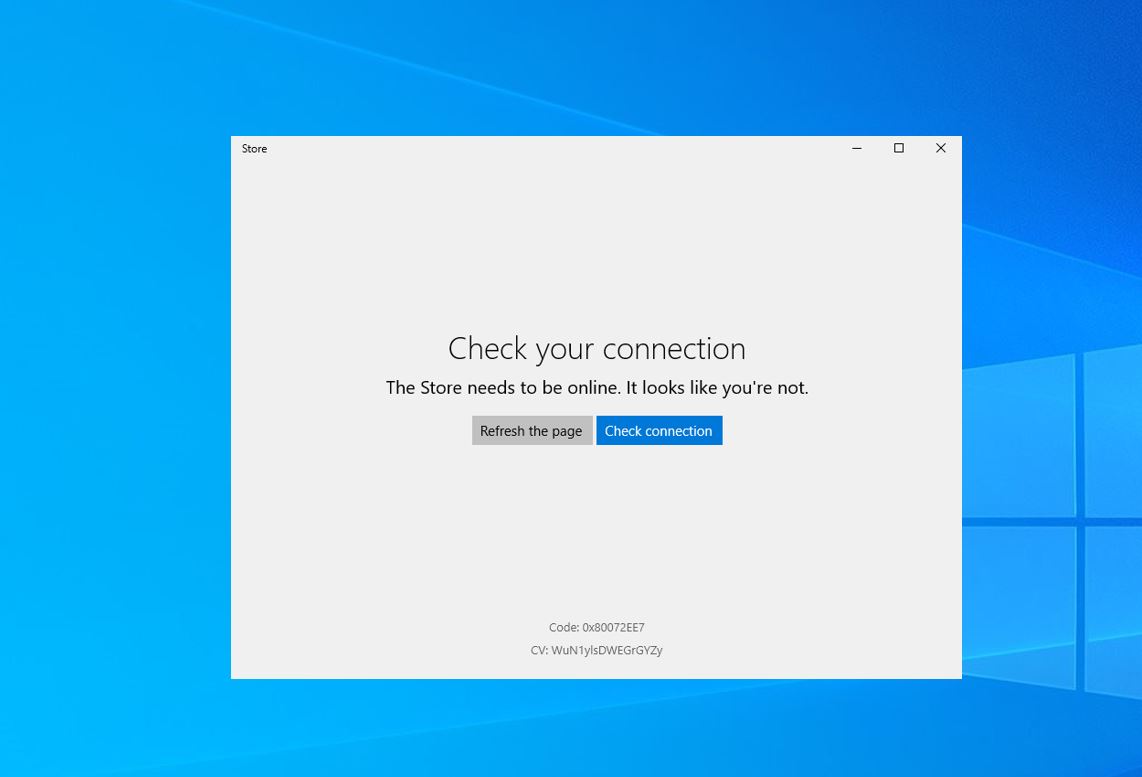Click the blank space above the heading
The height and width of the screenshot is (777, 1142).
[x=596, y=250]
